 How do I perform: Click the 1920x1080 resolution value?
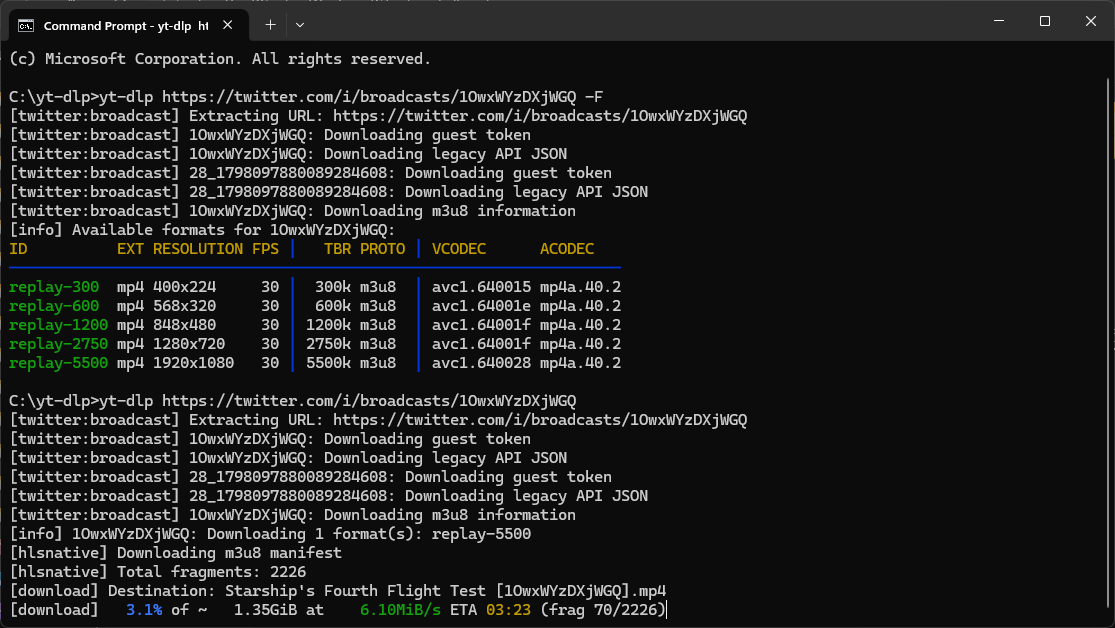click(193, 363)
